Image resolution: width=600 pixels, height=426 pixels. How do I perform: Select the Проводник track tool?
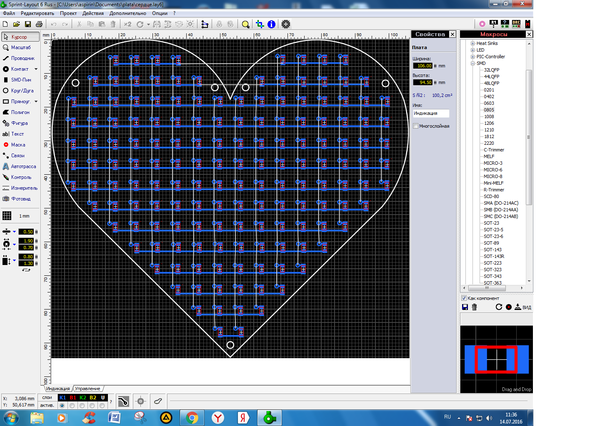[20, 58]
